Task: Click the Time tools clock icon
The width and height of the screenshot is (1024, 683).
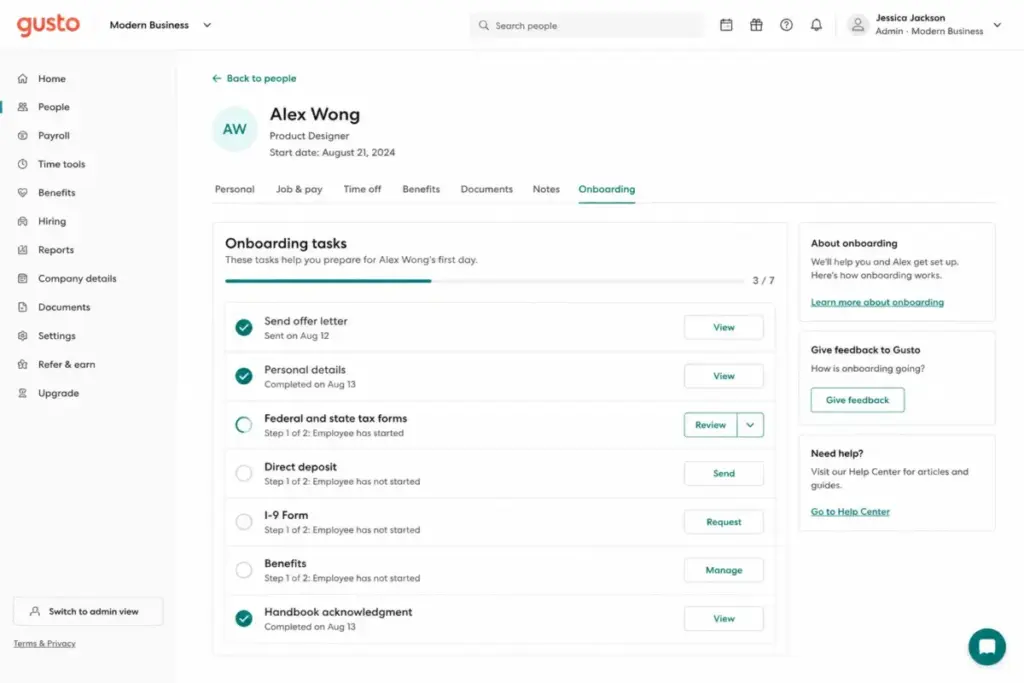Action: click(x=23, y=164)
